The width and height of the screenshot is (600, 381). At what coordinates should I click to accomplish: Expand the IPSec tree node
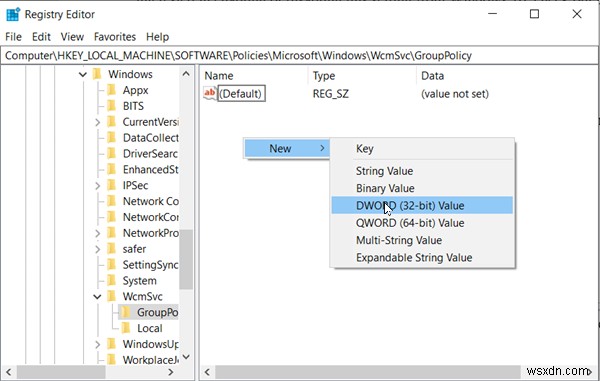[97, 186]
